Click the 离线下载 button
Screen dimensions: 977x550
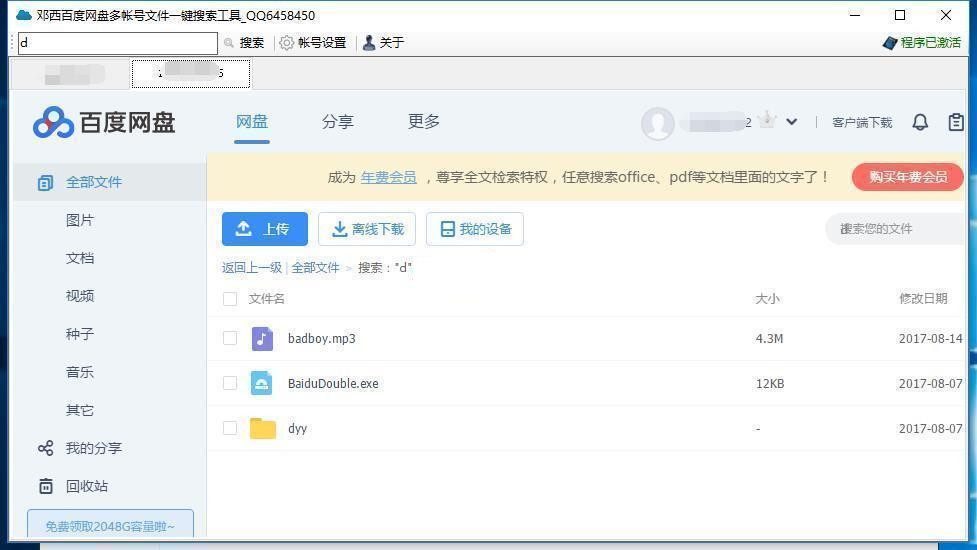tap(367, 229)
